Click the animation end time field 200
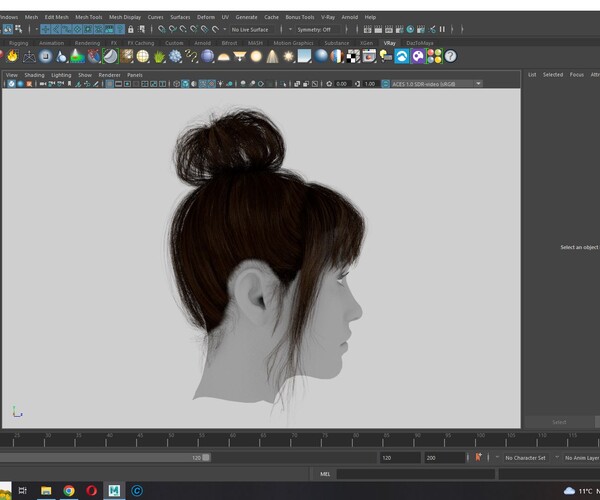The width and height of the screenshot is (600, 500). tap(445, 458)
